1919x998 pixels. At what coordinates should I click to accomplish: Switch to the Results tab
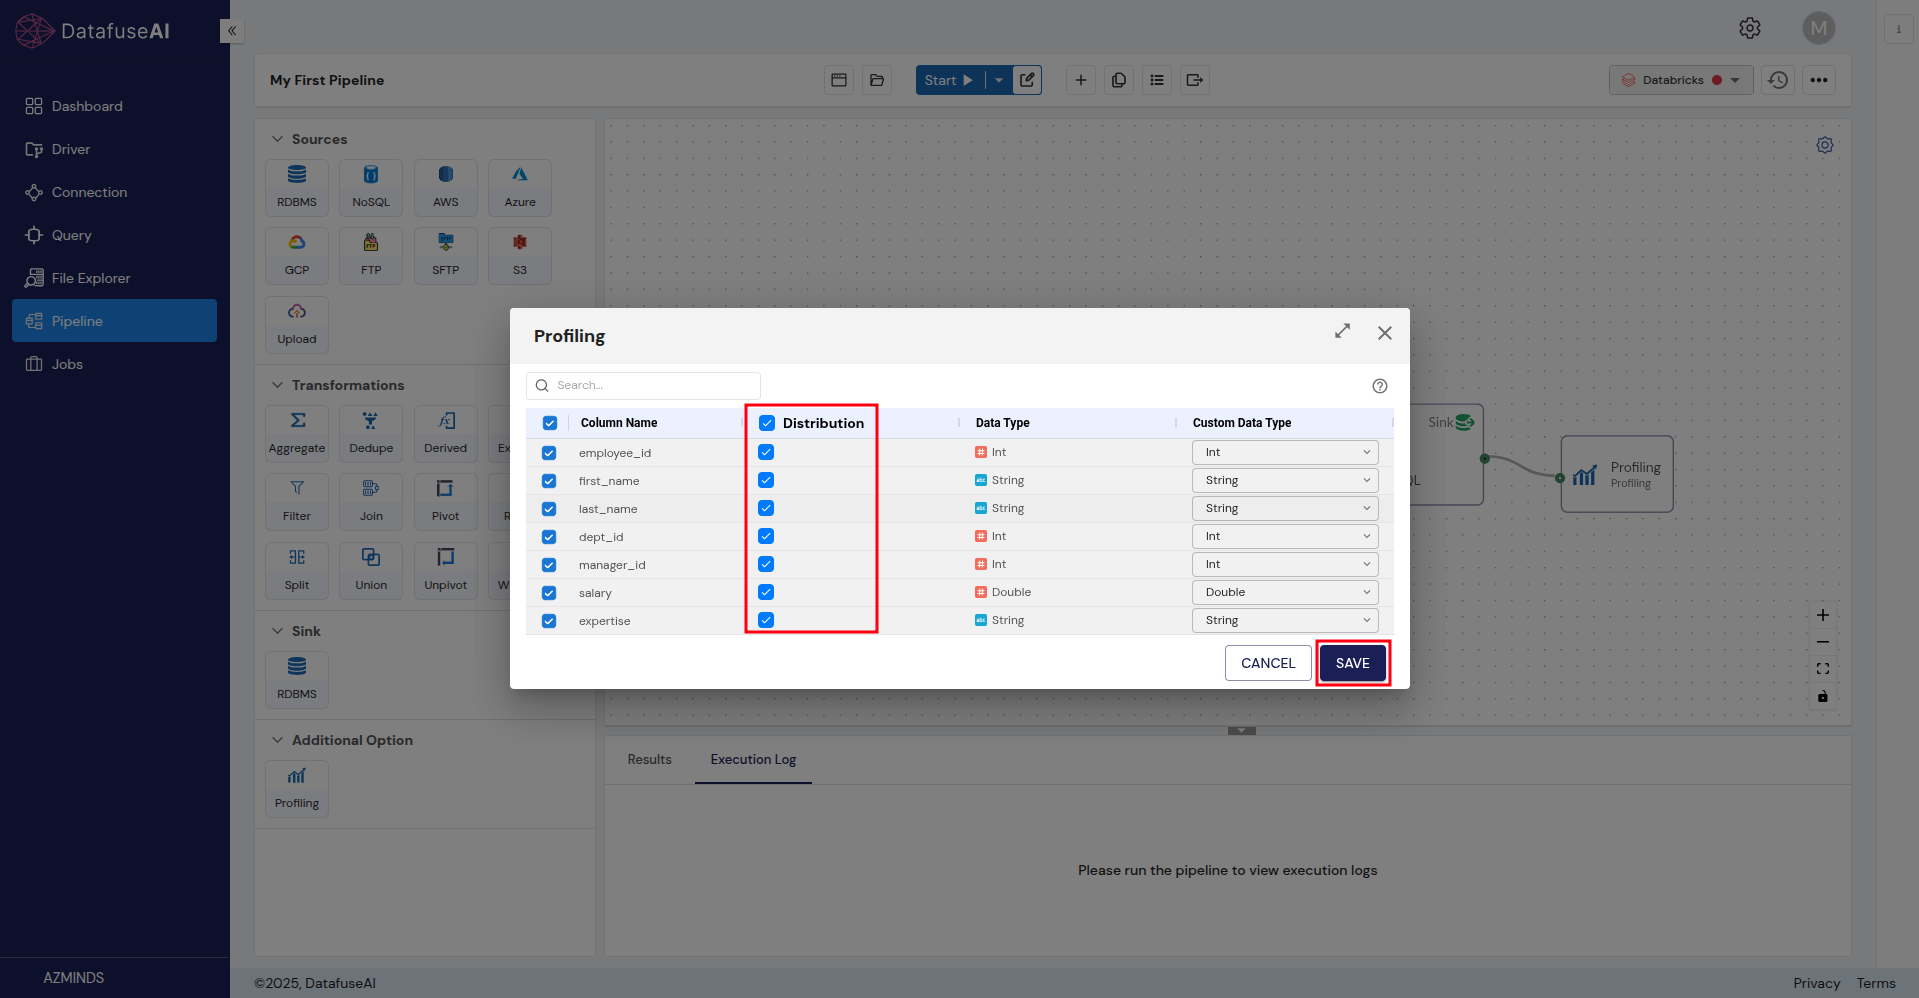click(x=648, y=760)
